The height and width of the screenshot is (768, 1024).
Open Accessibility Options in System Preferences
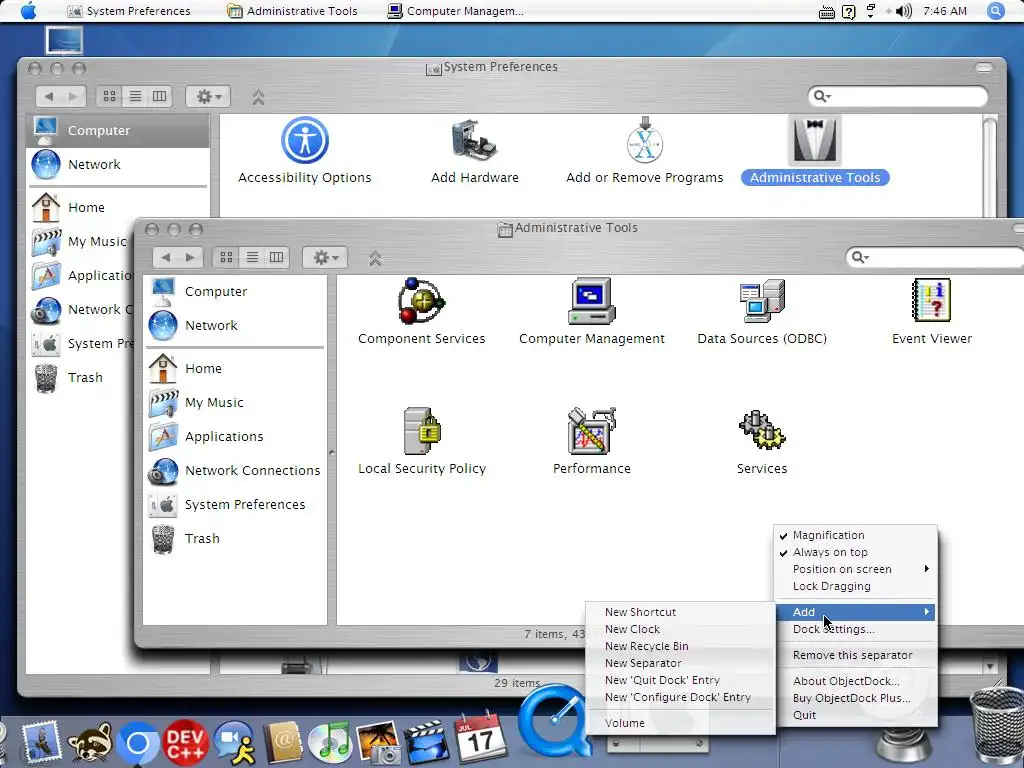point(304,140)
